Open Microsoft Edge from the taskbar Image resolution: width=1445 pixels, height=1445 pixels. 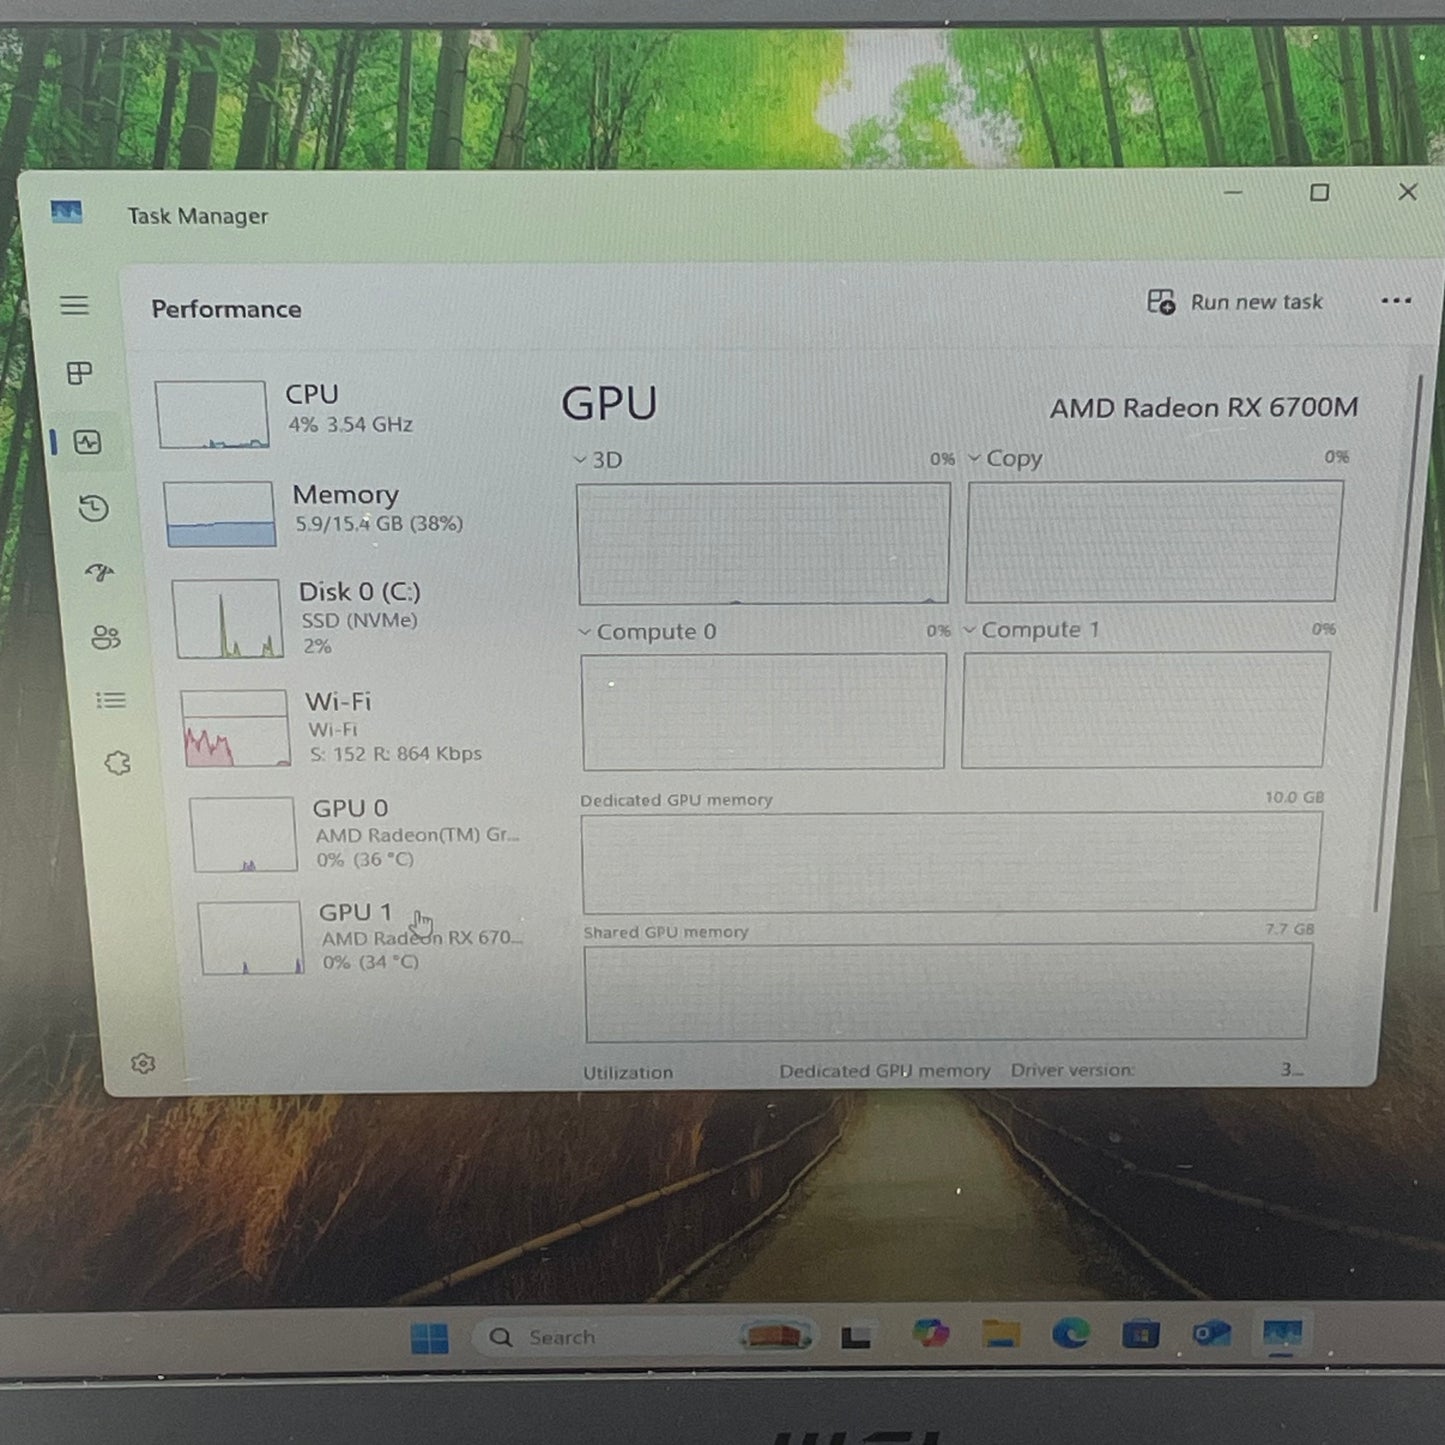tap(1070, 1334)
